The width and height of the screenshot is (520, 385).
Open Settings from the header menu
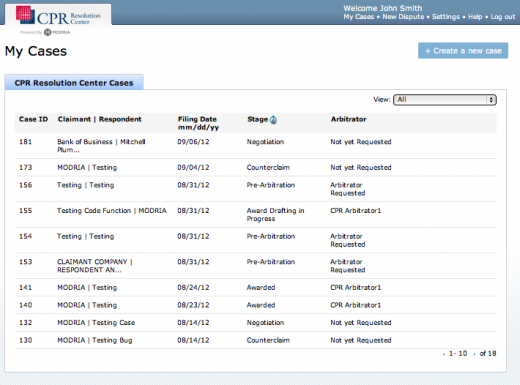tap(446, 17)
